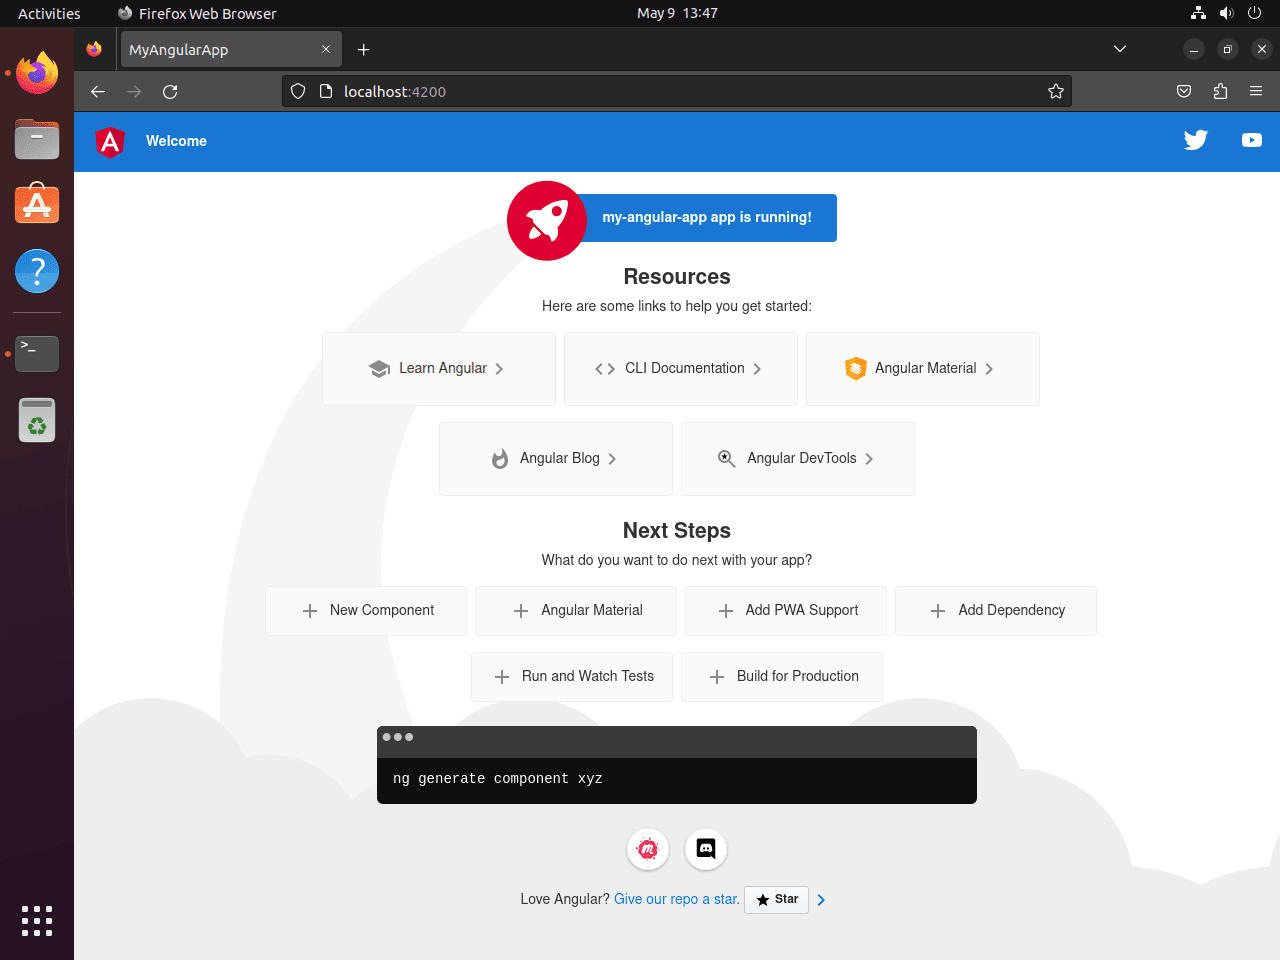
Task: Reload the page in Firefox
Action: [x=170, y=92]
